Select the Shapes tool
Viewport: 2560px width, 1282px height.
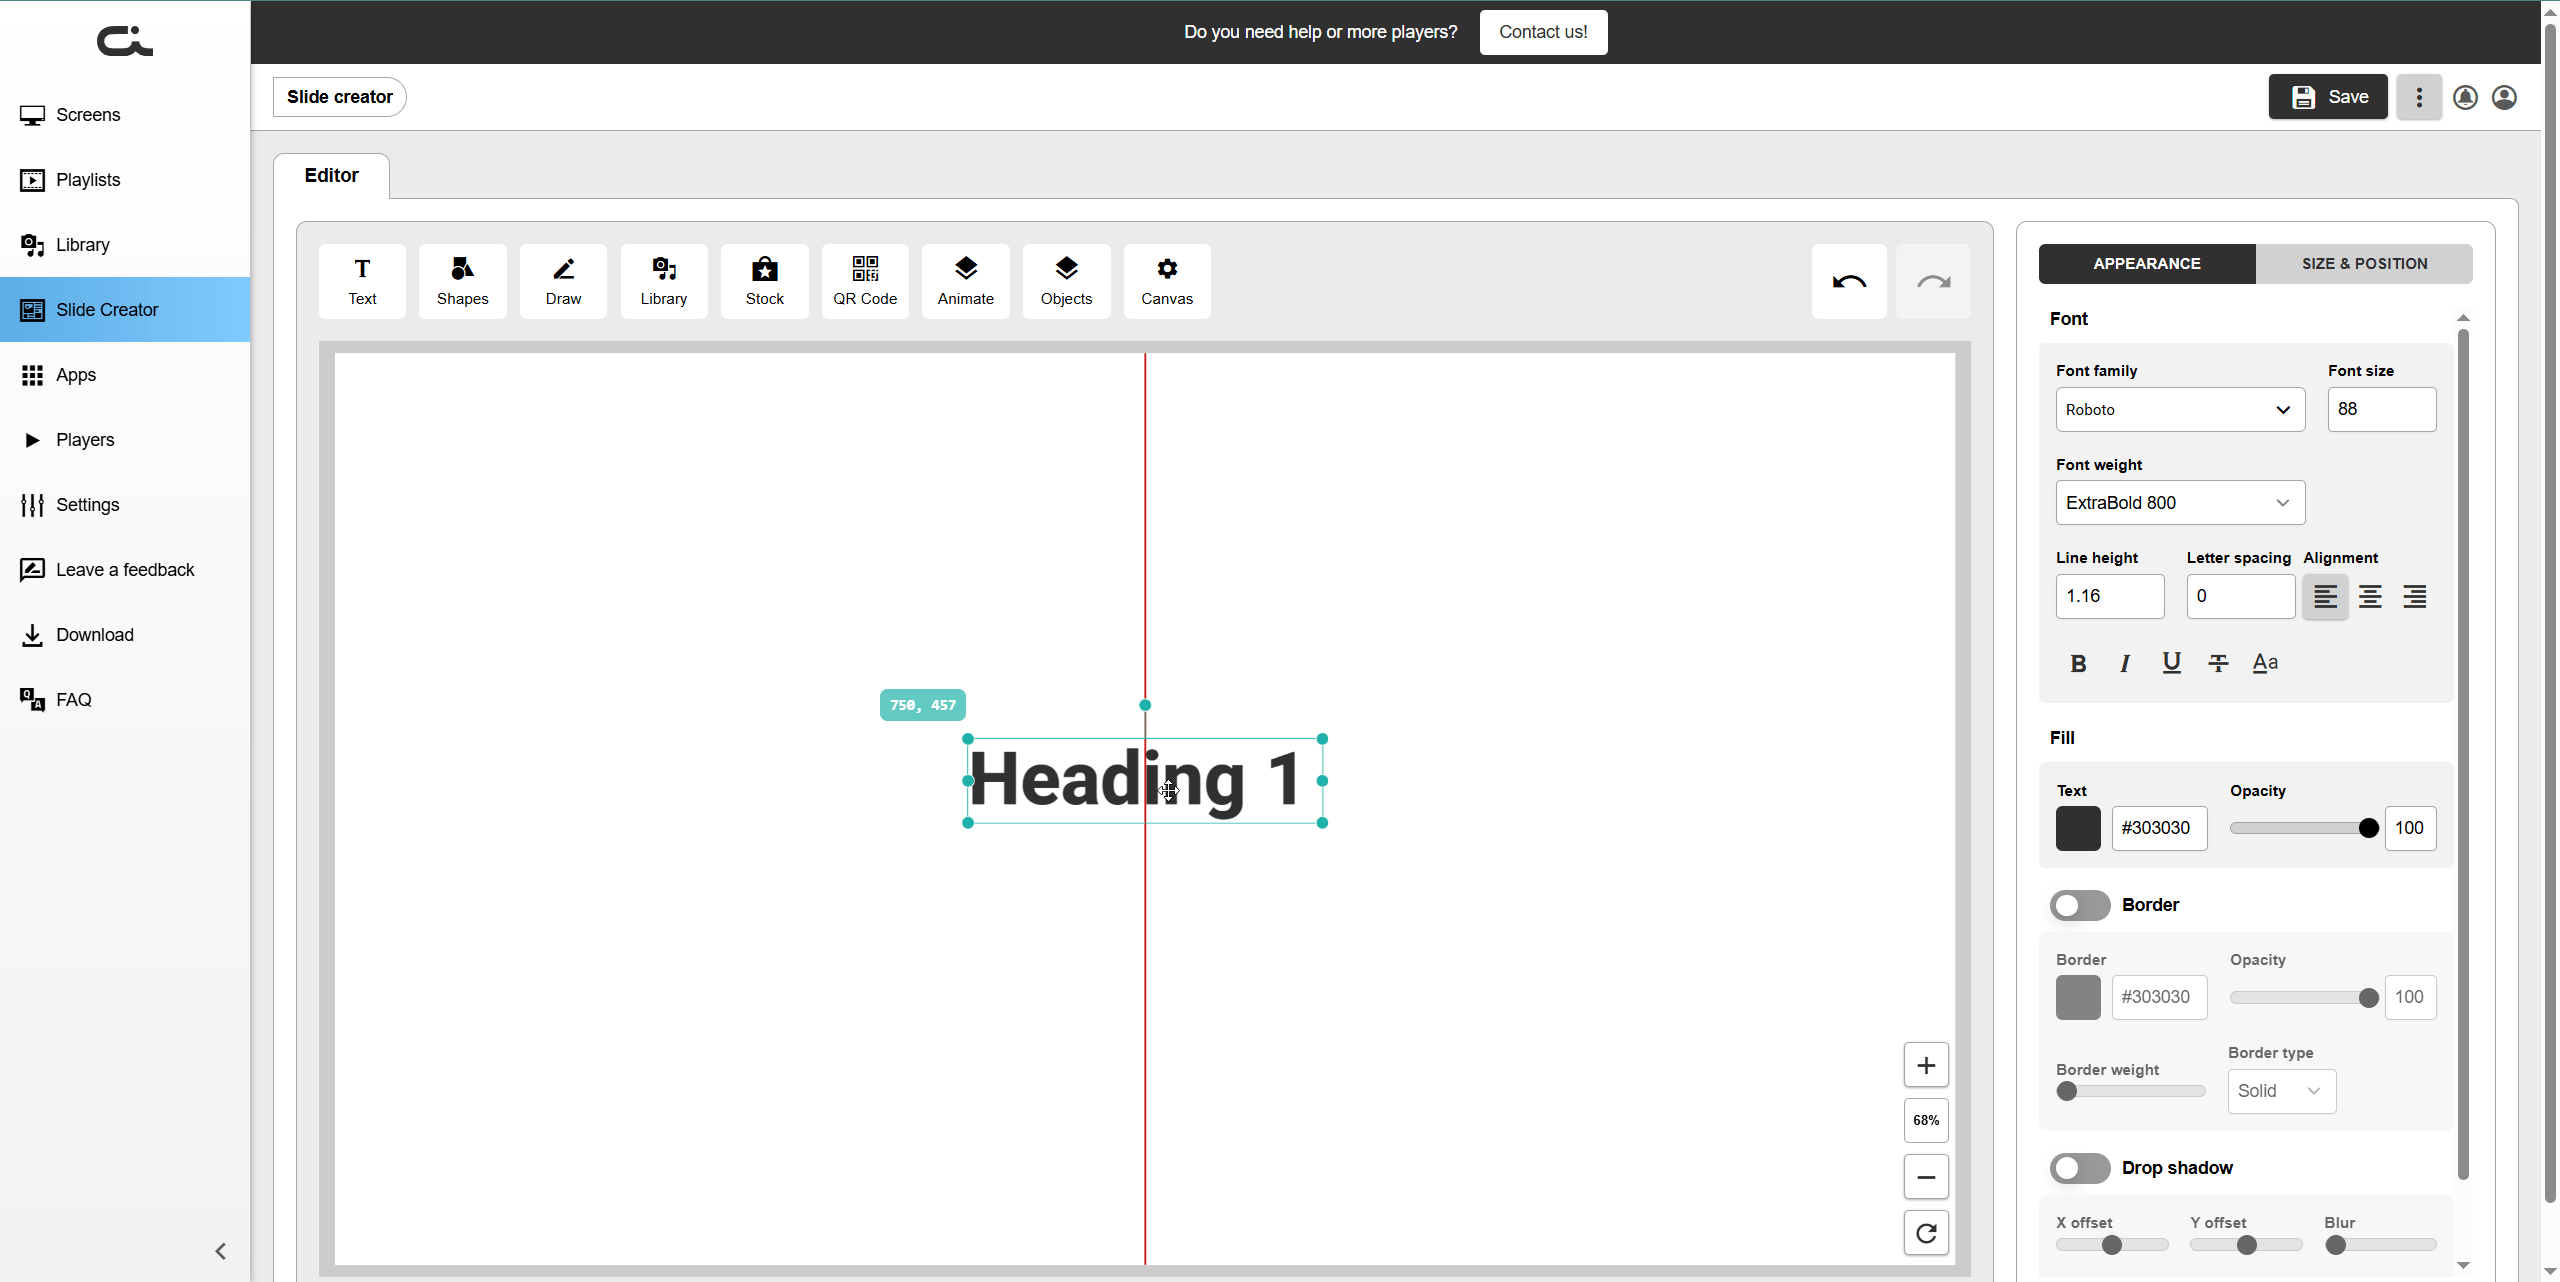(x=462, y=281)
